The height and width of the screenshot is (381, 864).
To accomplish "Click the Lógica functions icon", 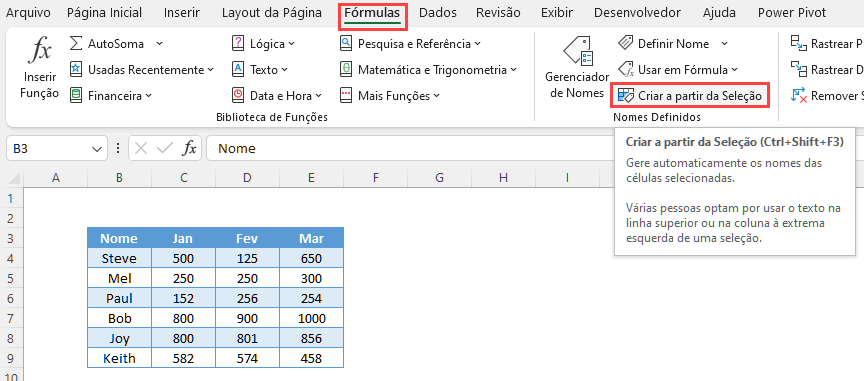I will pos(238,44).
